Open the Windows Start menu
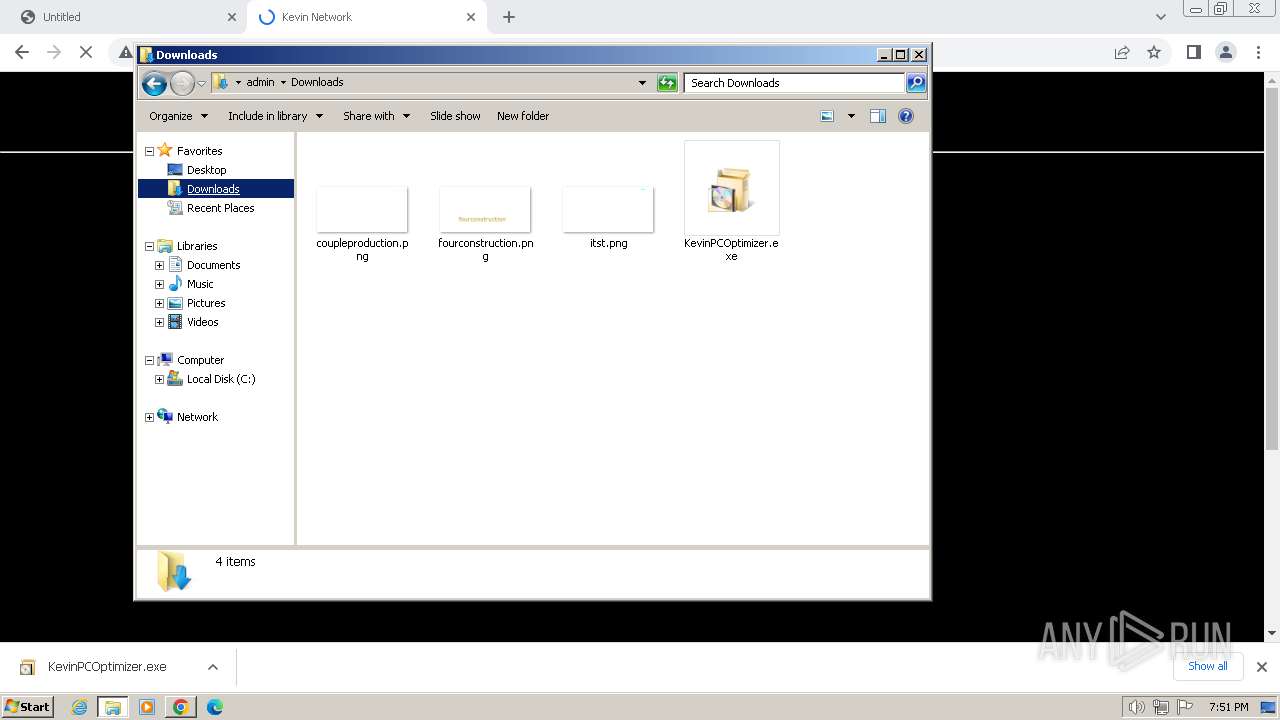The image size is (1280, 720). [x=27, y=706]
